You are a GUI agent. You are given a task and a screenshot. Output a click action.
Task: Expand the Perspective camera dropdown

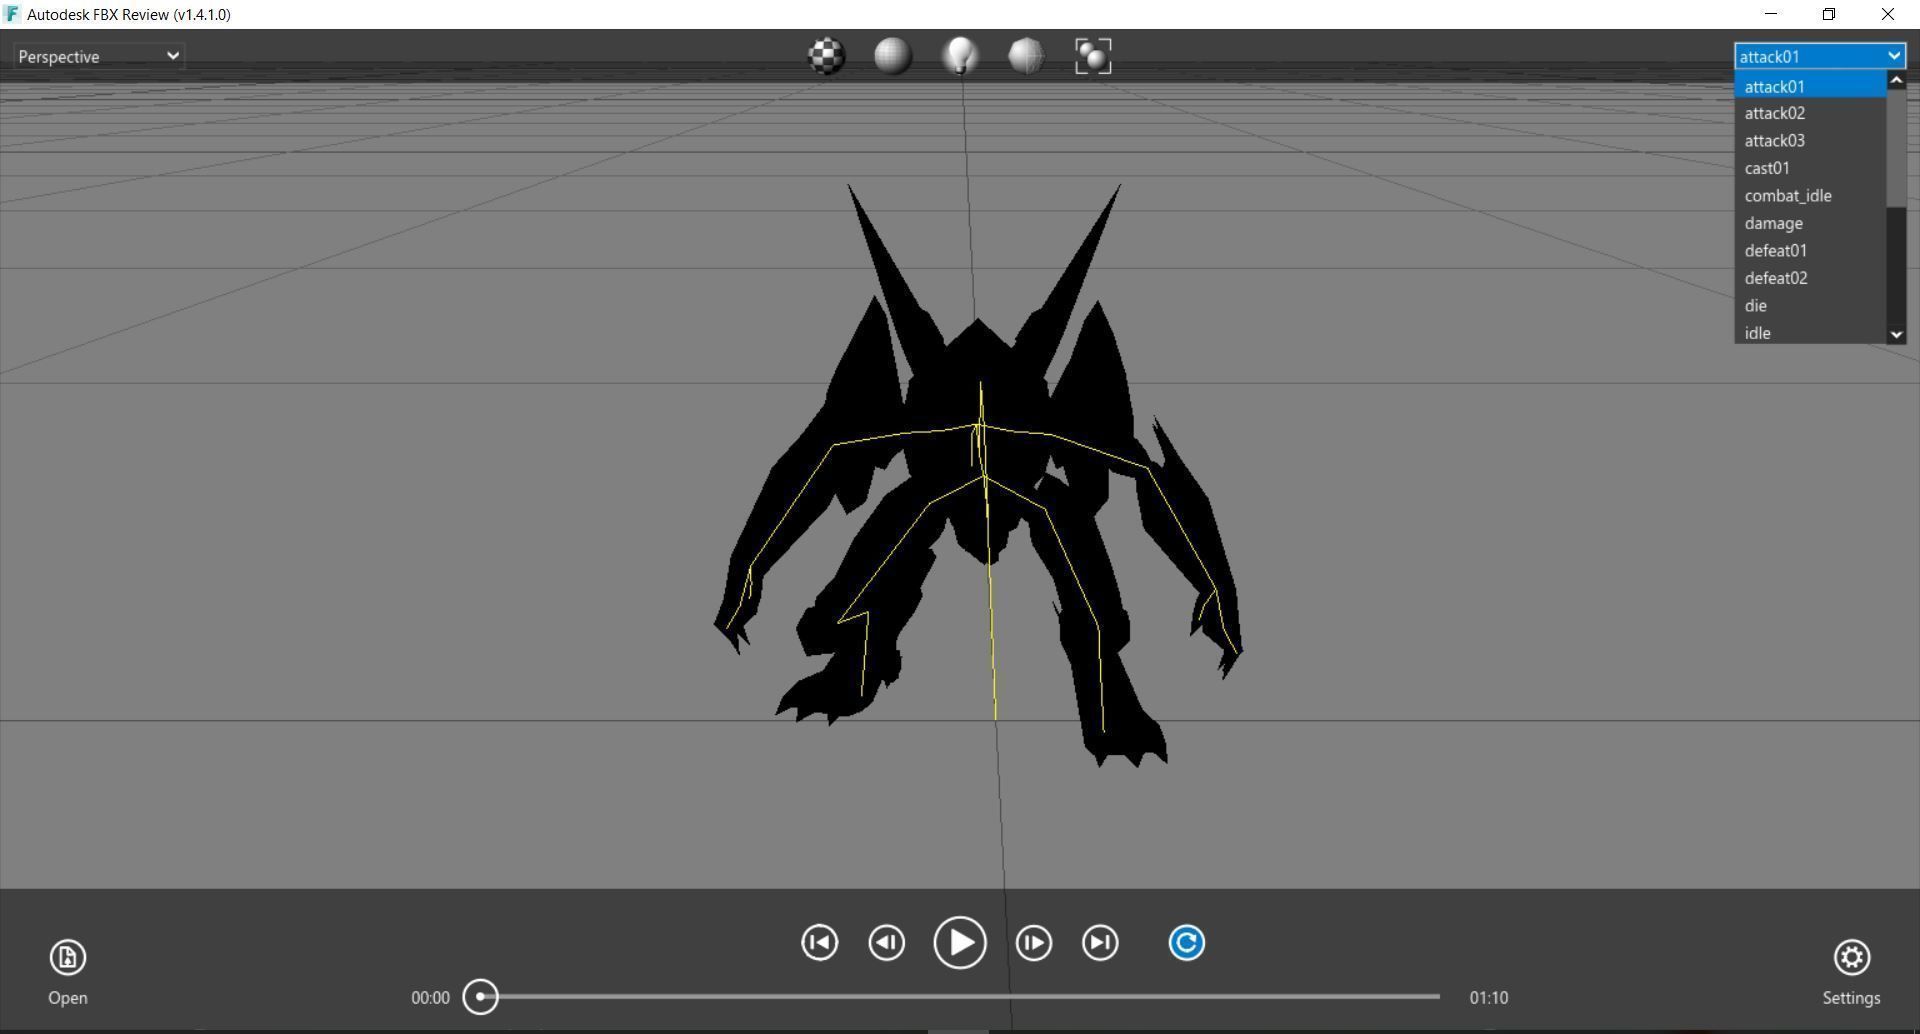pos(98,56)
